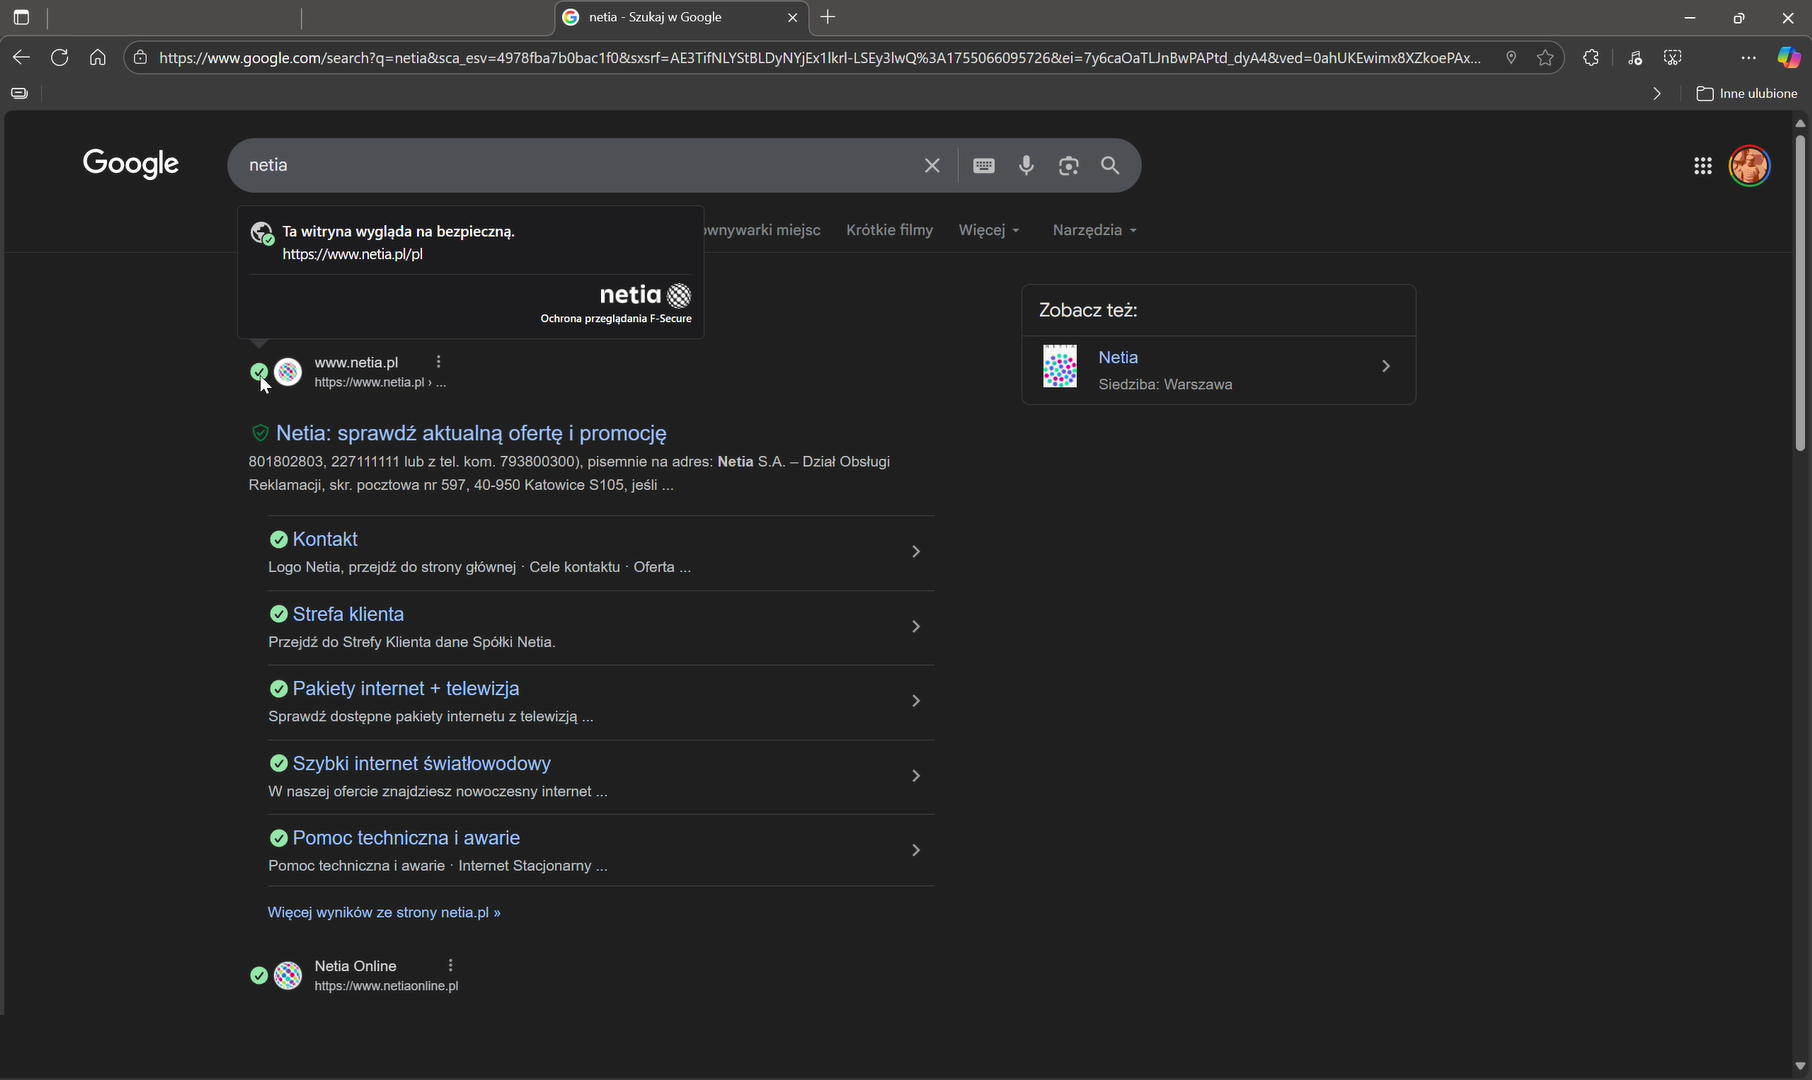1812x1080 pixels.
Task: Click the browser extensions icon
Action: click(x=1591, y=58)
